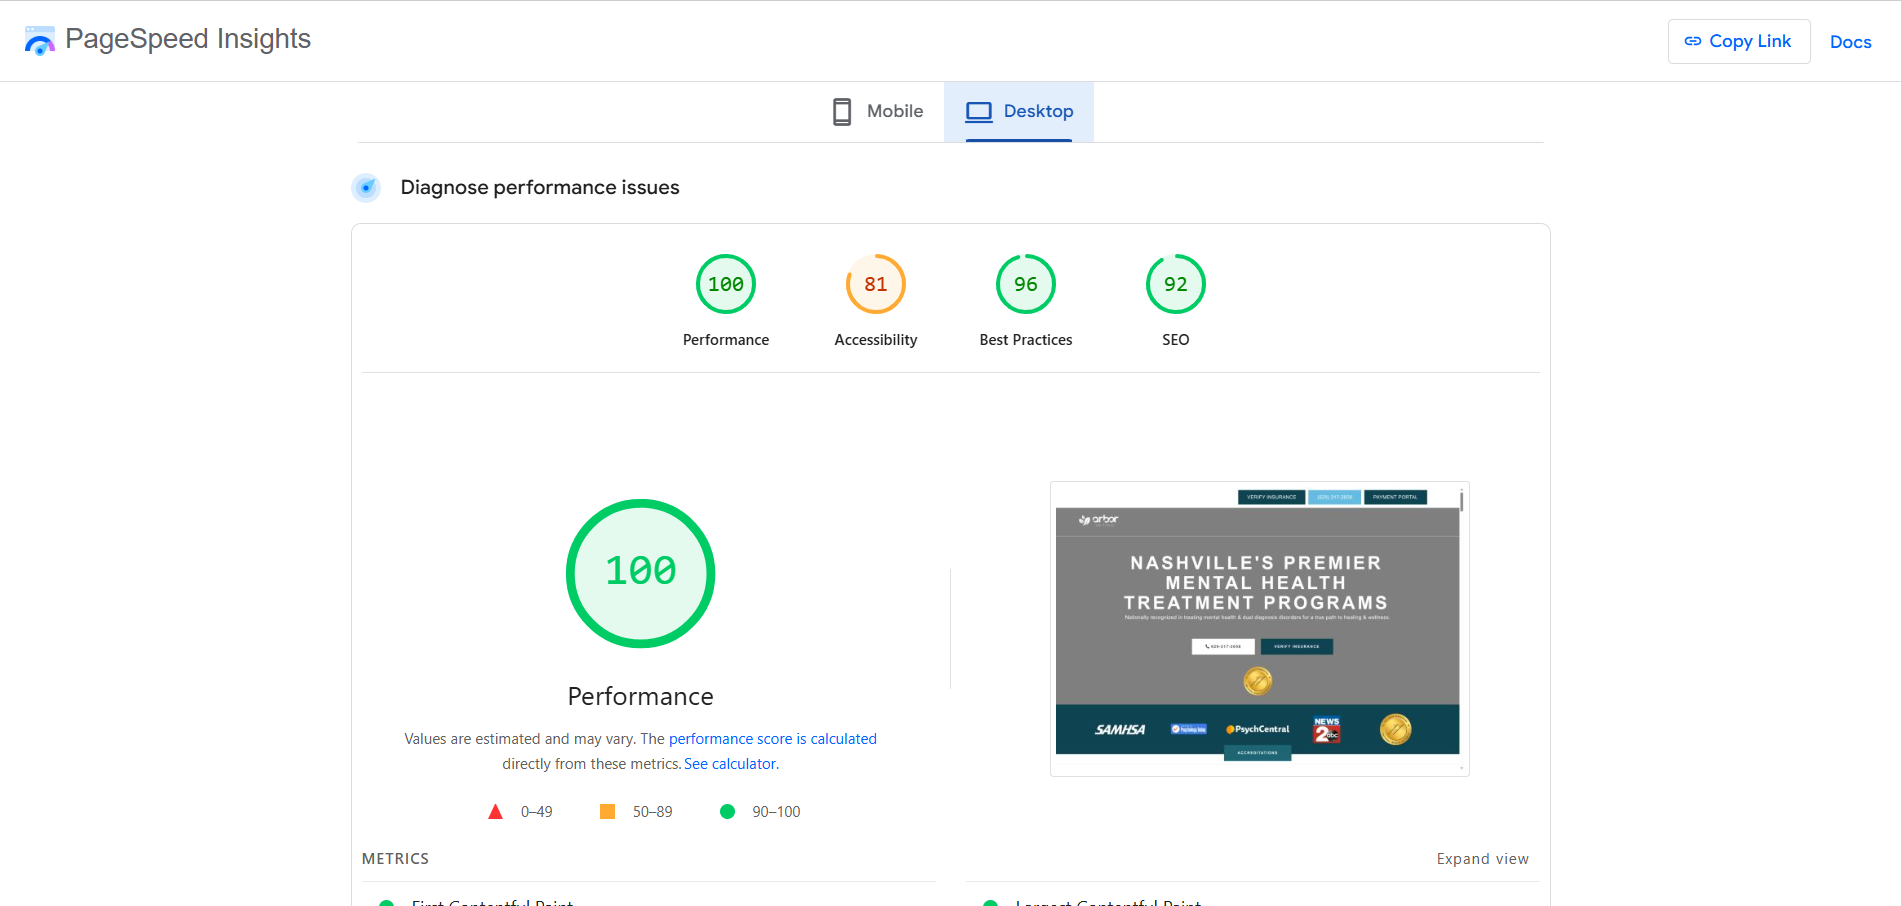Click the PageSpeed Insights logo icon
Image resolution: width=1901 pixels, height=906 pixels.
pyautogui.click(x=39, y=41)
